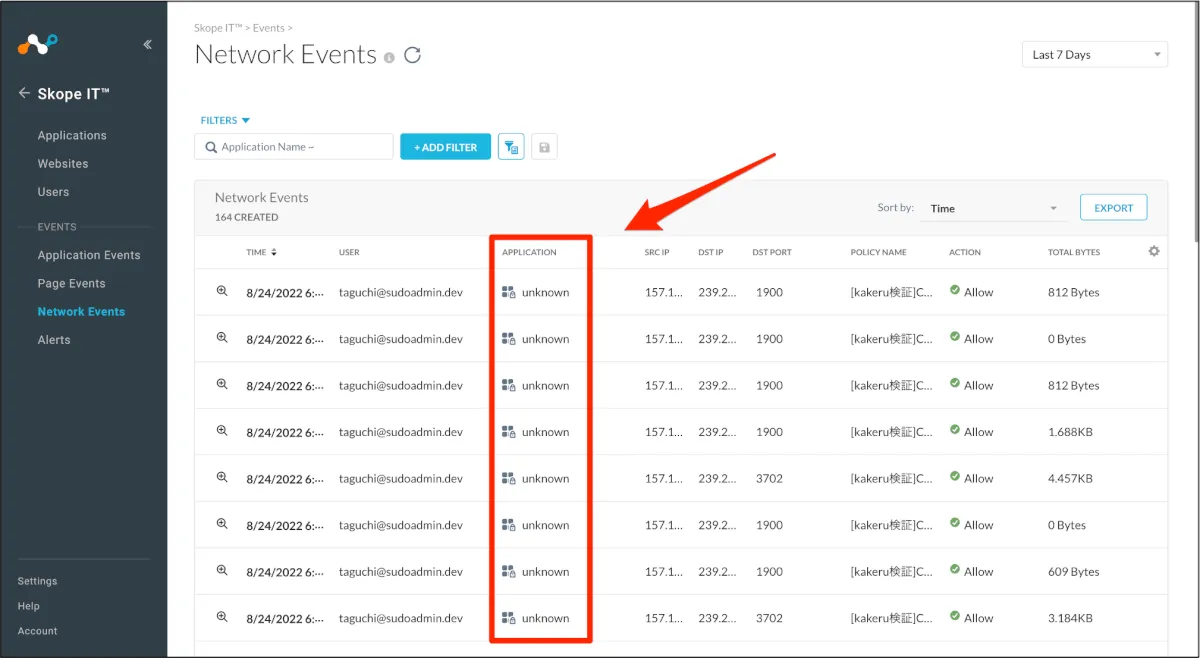
Task: Click the save filter disk icon
Action: point(544,147)
